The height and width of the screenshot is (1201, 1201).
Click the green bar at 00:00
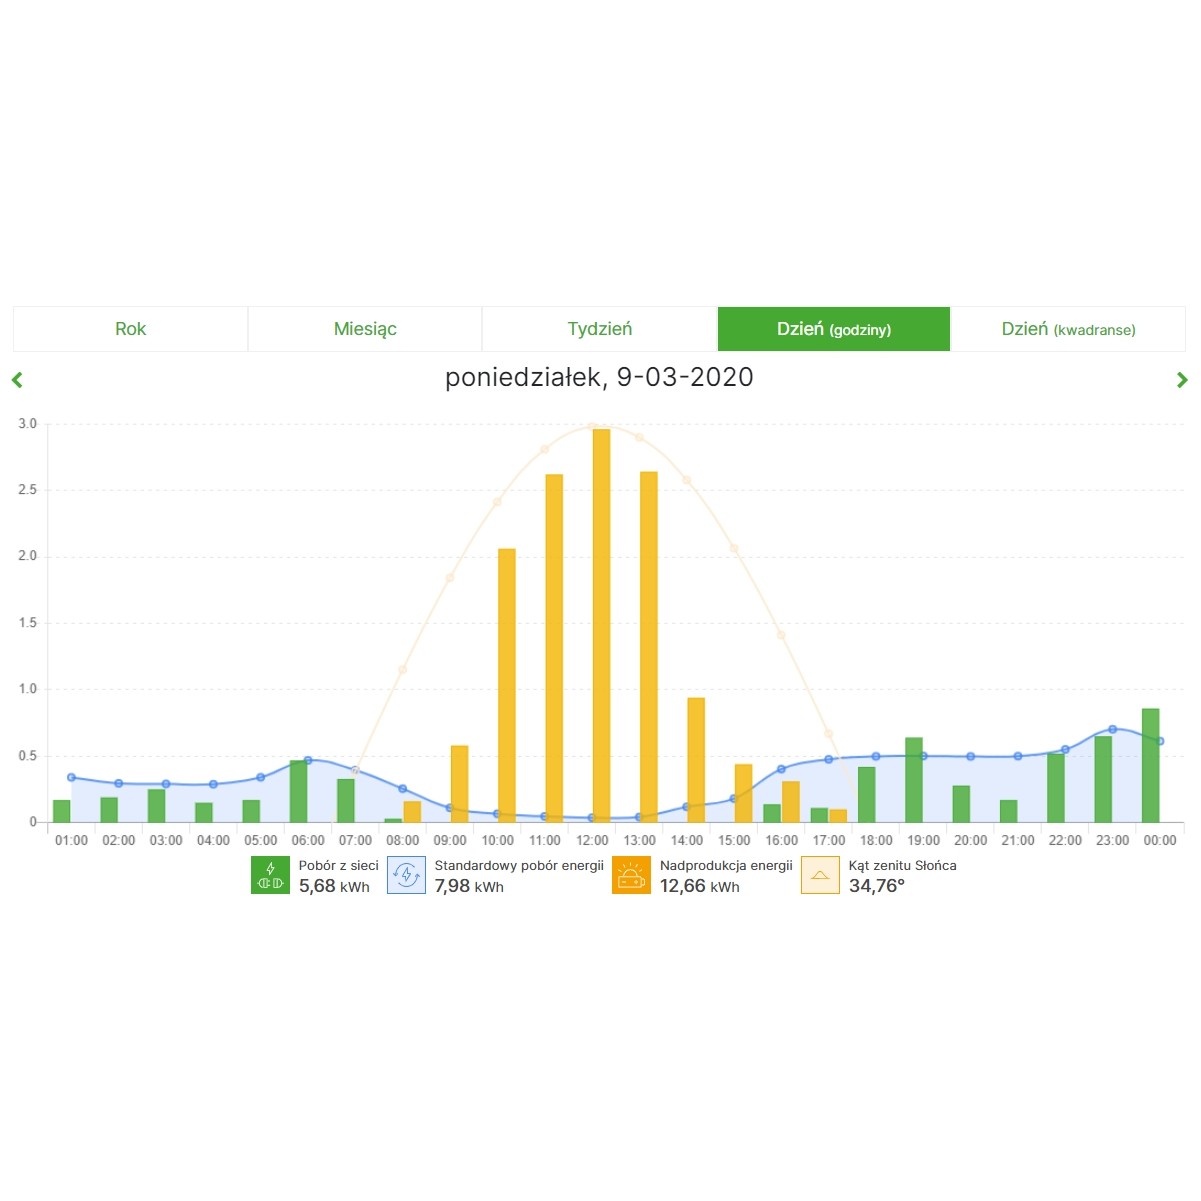[1151, 765]
